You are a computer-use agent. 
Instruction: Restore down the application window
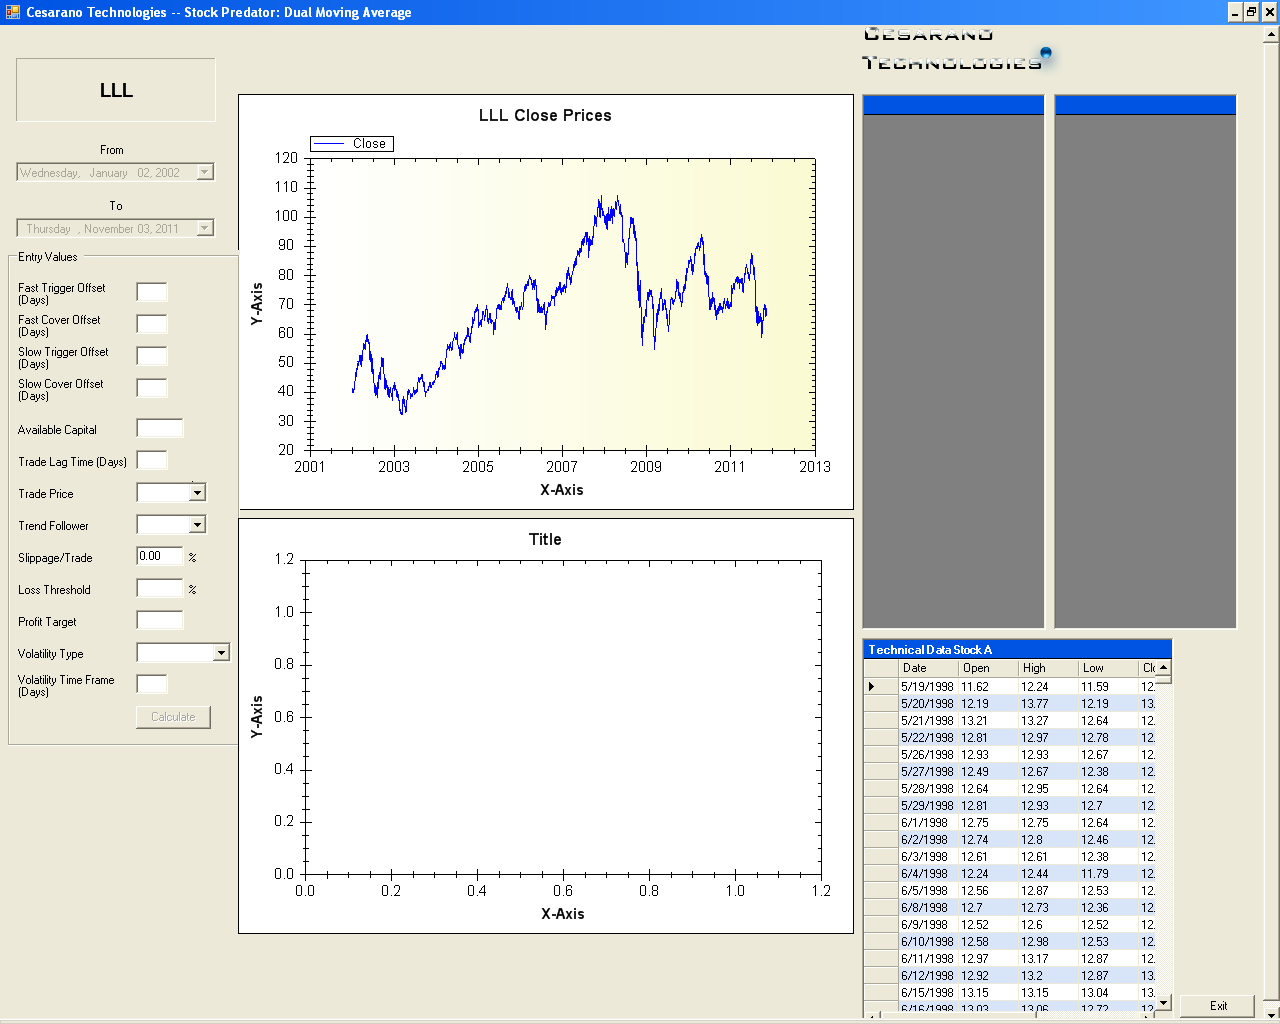coord(1251,12)
